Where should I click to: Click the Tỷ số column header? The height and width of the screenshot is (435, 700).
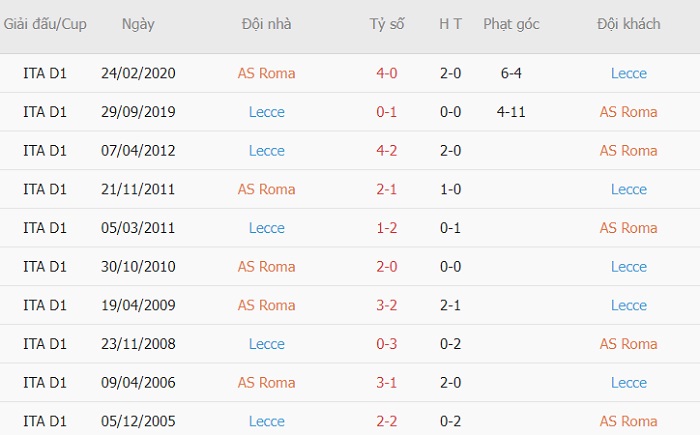(387, 24)
